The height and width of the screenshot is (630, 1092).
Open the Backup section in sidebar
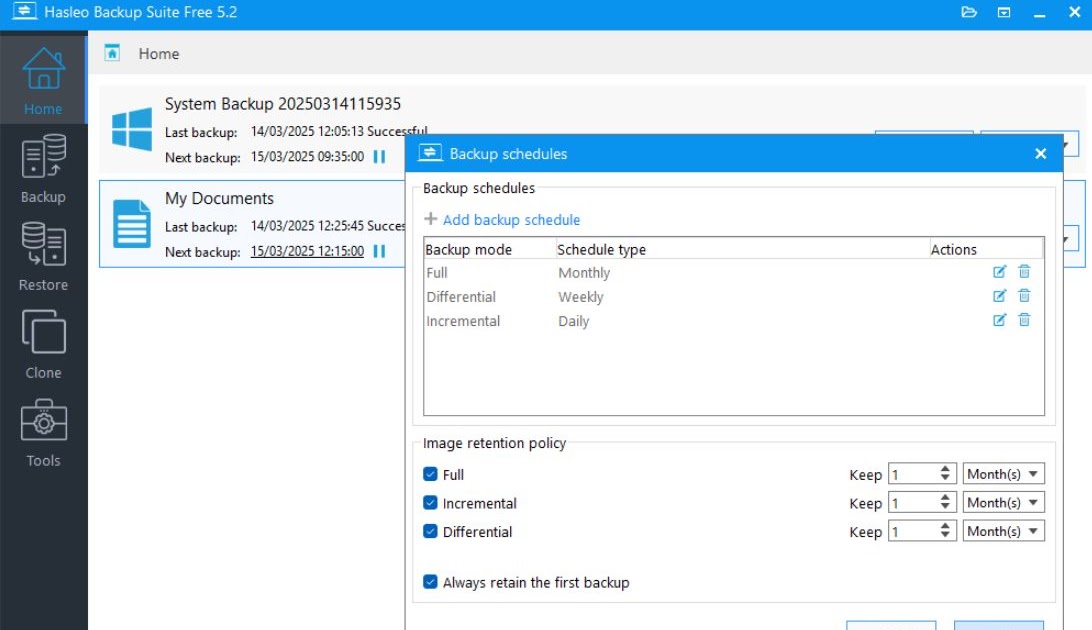pos(43,169)
